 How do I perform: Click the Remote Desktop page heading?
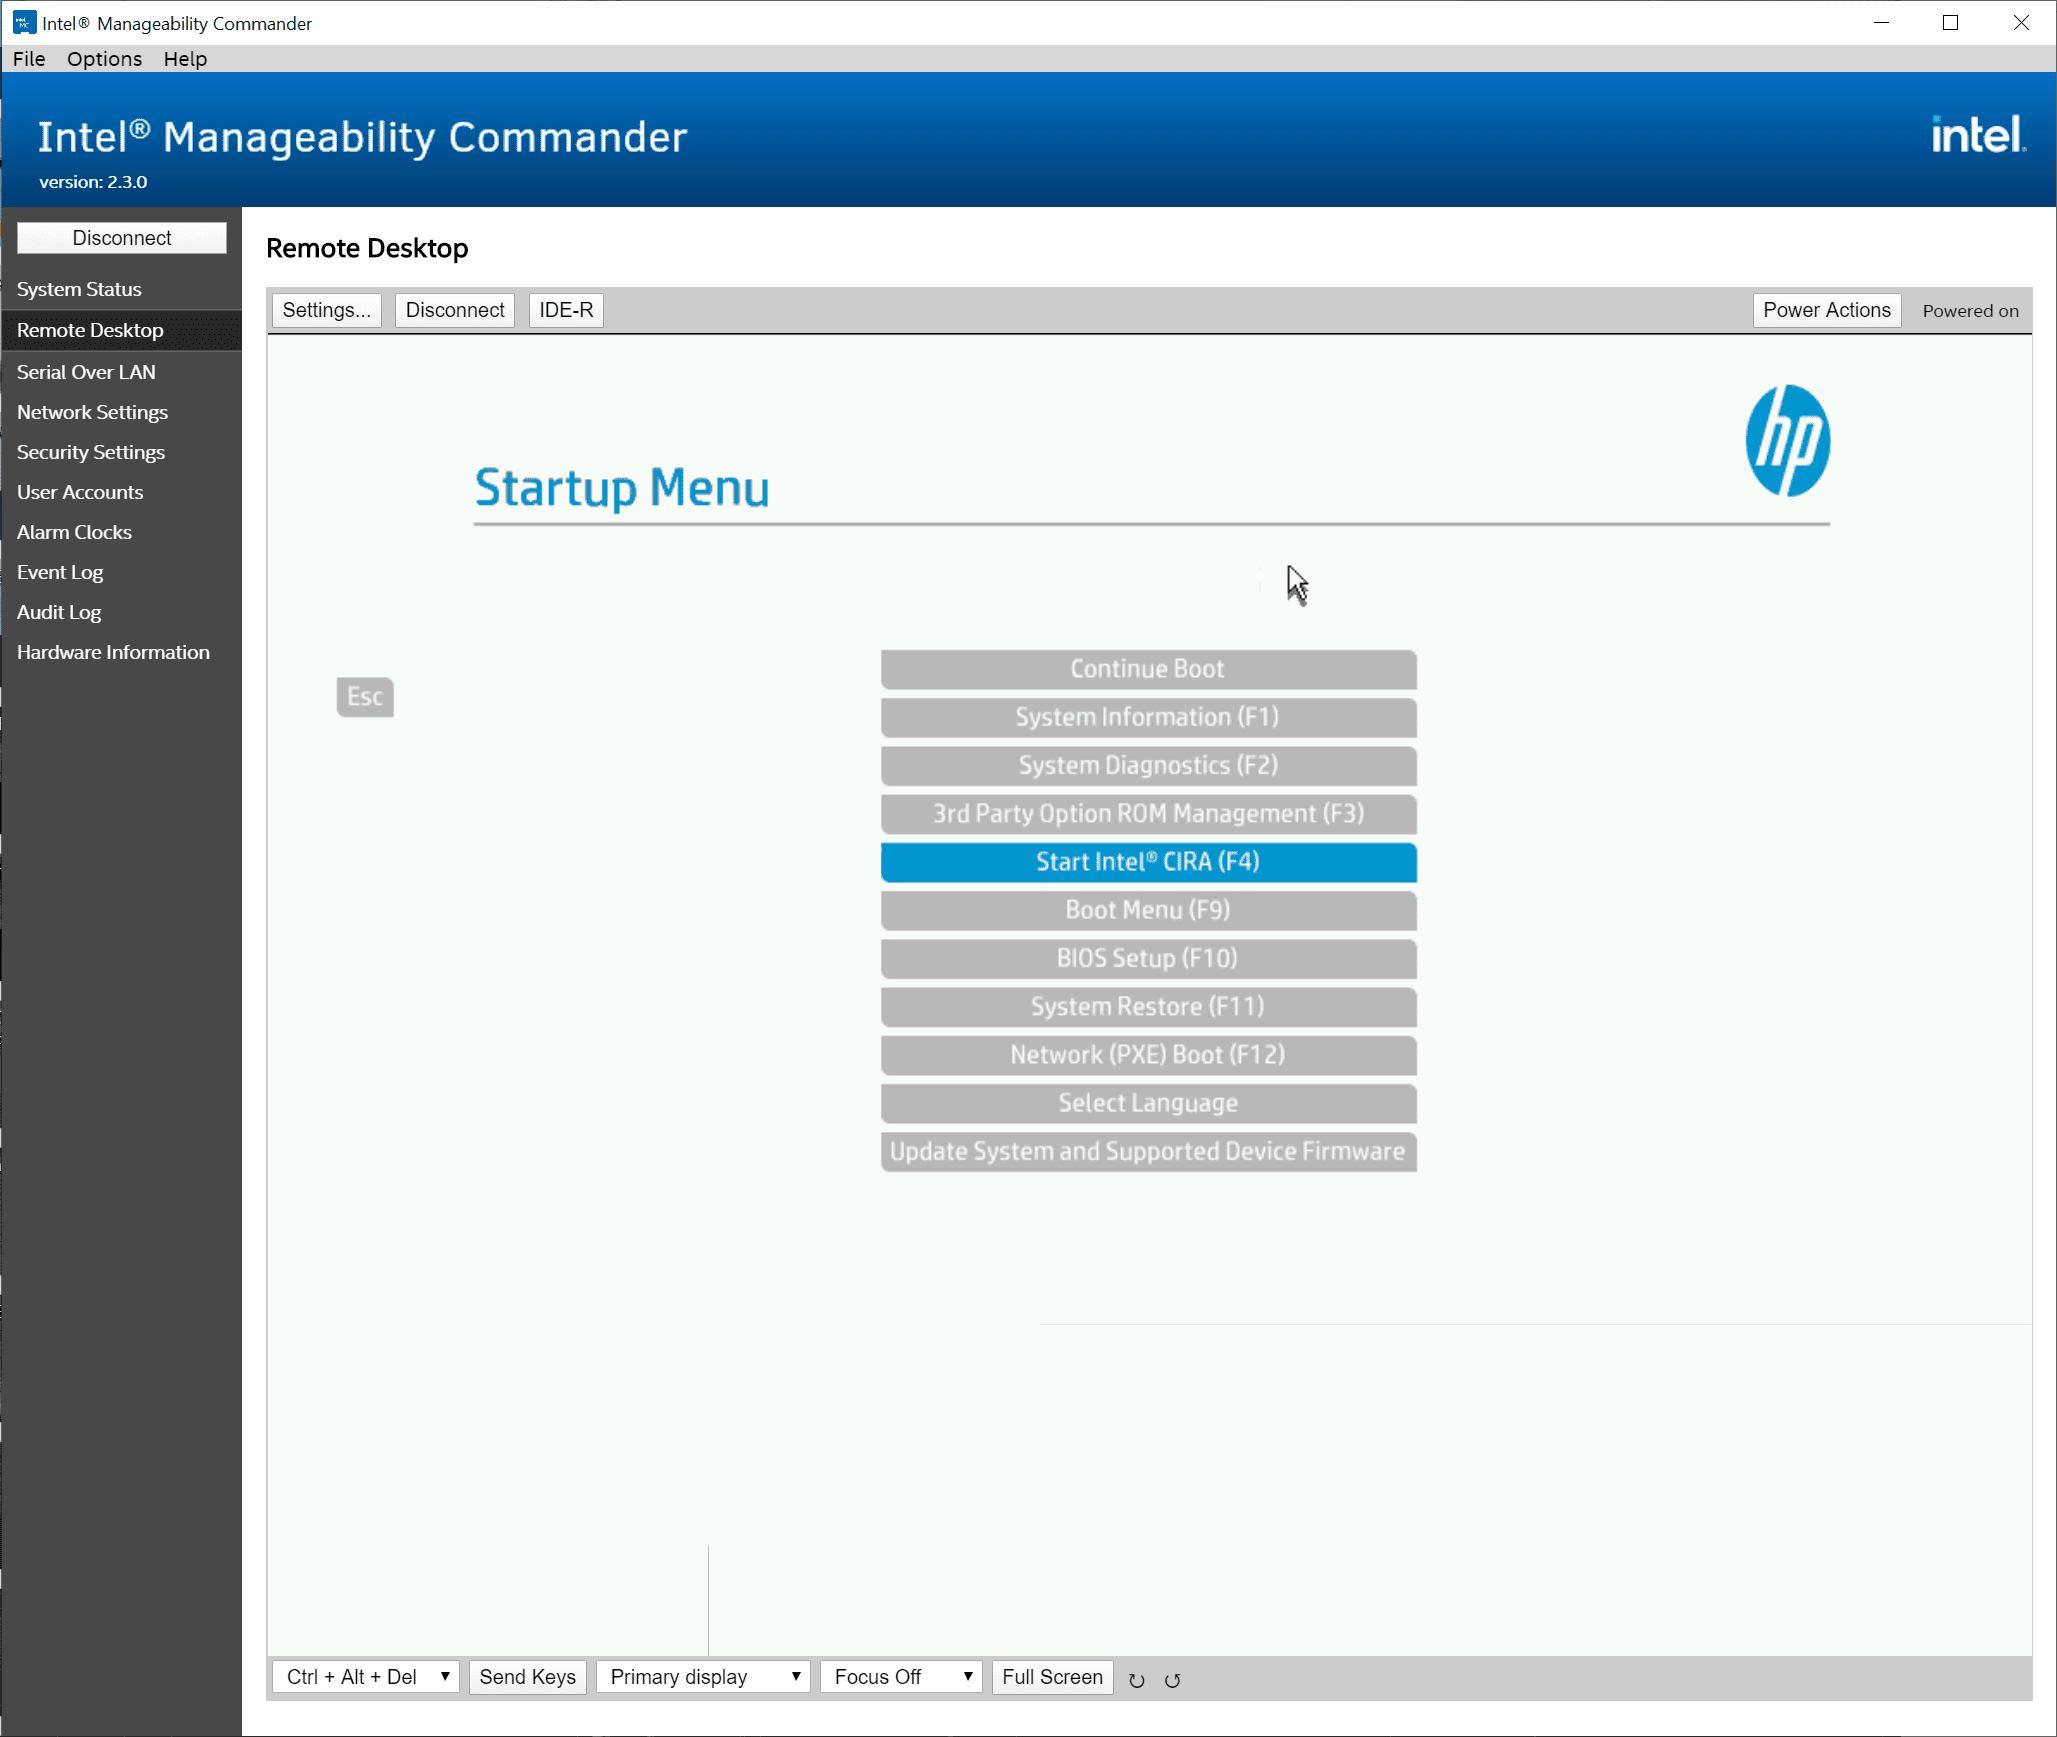(367, 248)
